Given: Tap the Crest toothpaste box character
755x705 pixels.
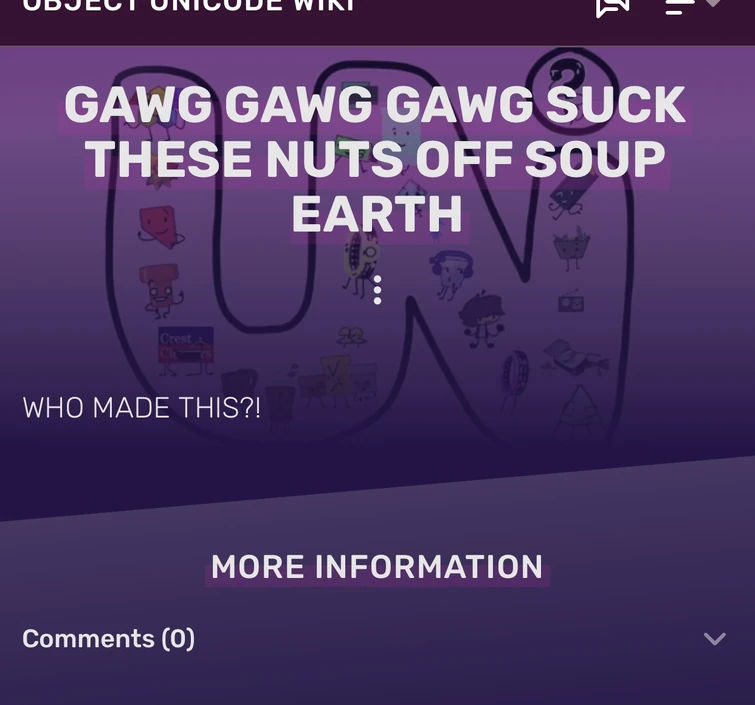Looking at the screenshot, I should point(186,350).
